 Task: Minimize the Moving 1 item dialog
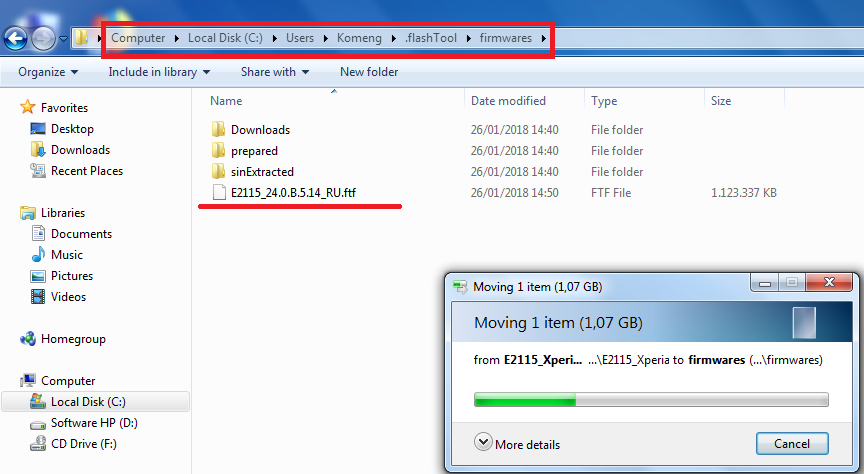tap(764, 283)
